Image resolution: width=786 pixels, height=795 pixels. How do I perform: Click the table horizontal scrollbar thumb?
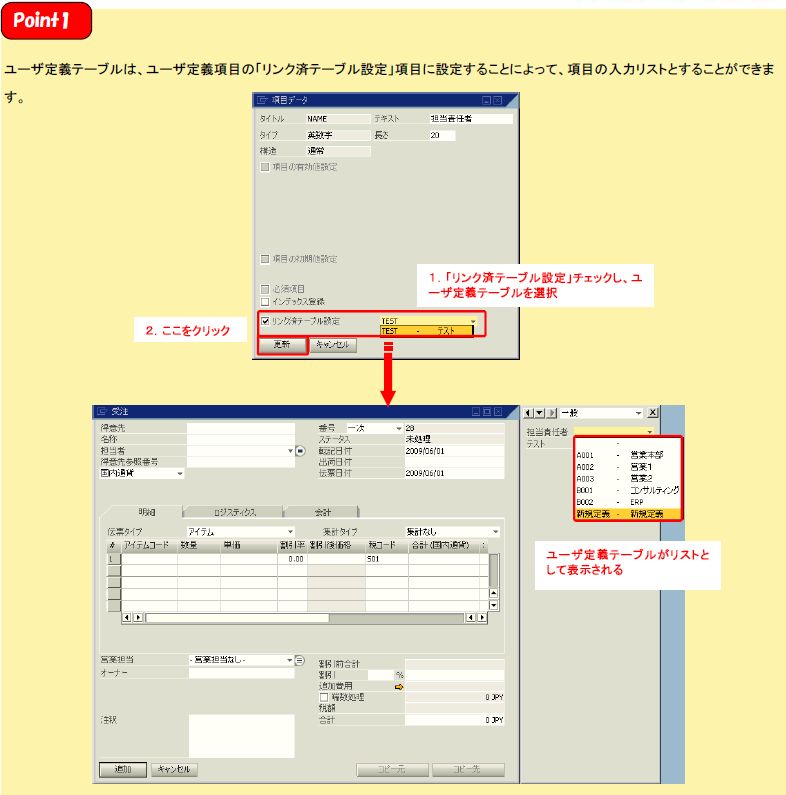click(237, 618)
